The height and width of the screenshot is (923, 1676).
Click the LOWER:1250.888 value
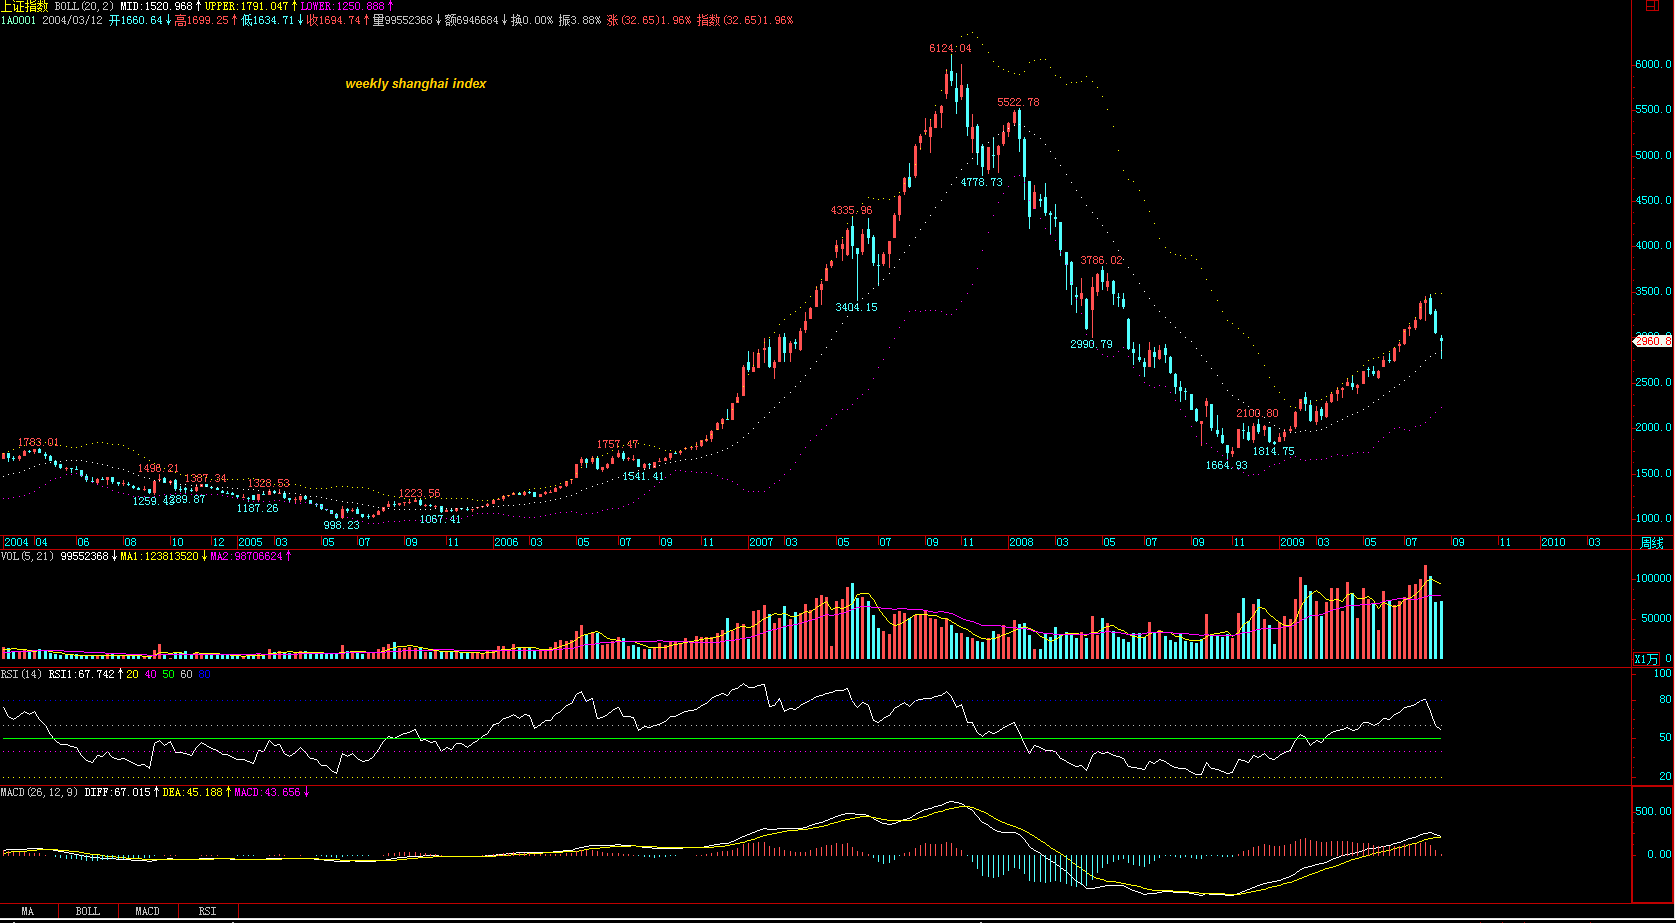pyautogui.click(x=342, y=6)
